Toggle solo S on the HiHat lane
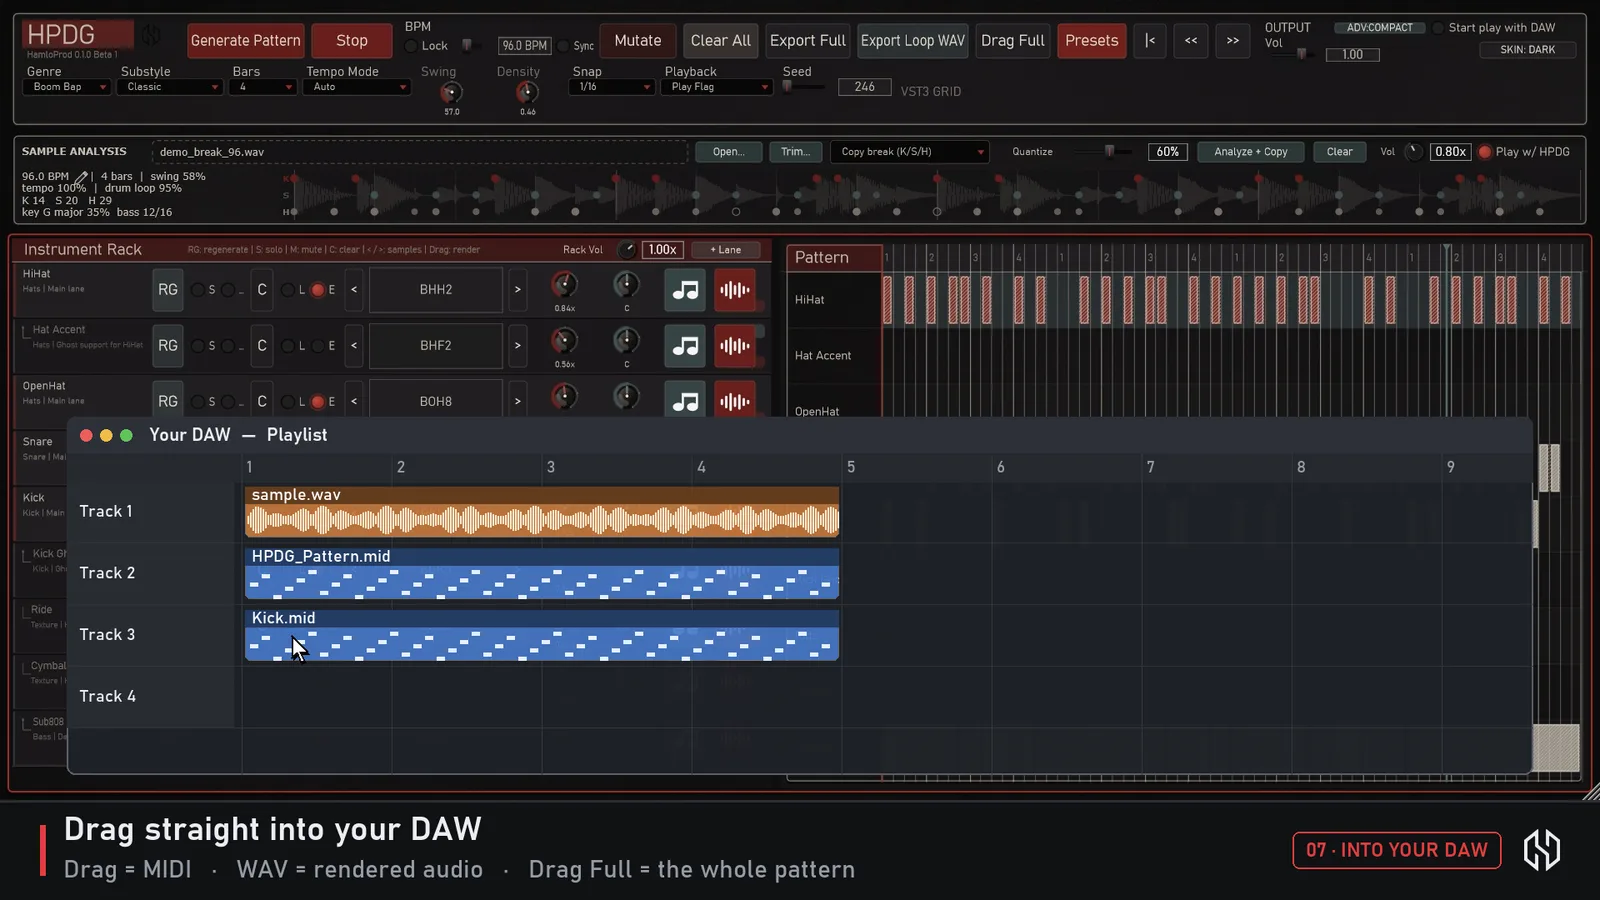This screenshot has height=900, width=1600. coord(198,290)
